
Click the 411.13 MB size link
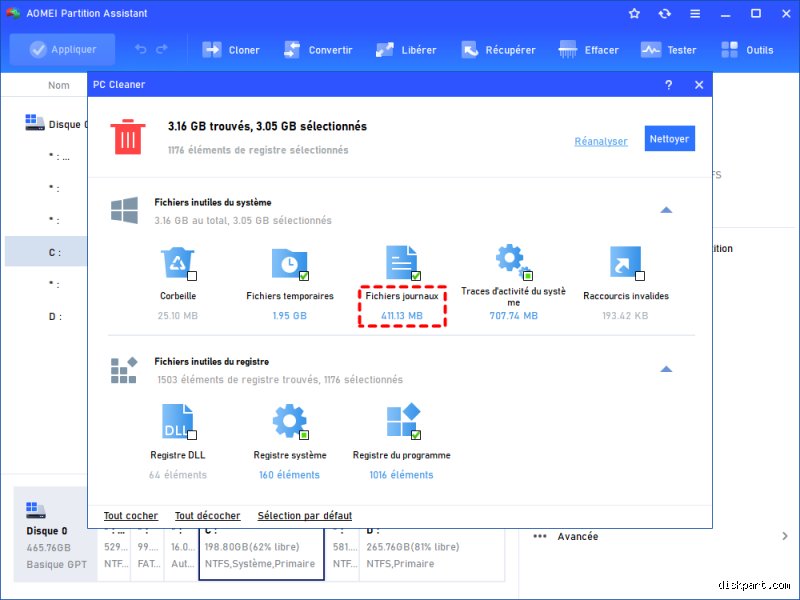pyautogui.click(x=402, y=315)
